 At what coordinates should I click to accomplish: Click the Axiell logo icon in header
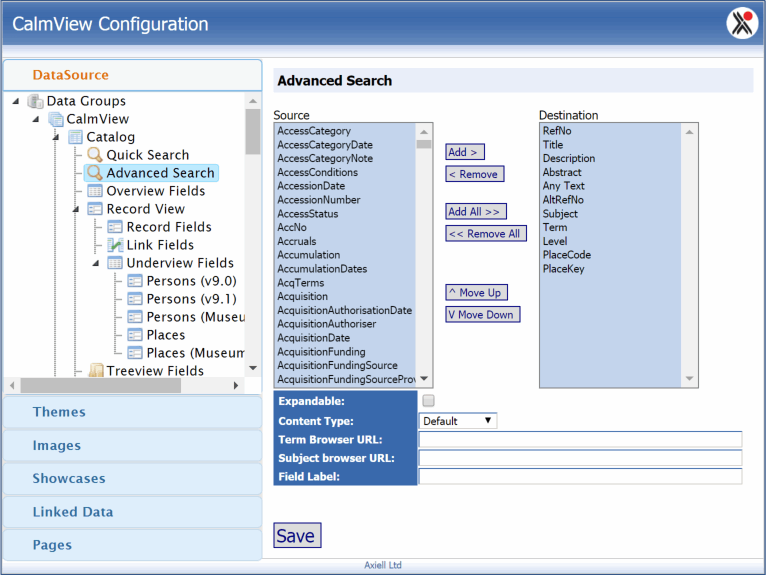pyautogui.click(x=742, y=23)
